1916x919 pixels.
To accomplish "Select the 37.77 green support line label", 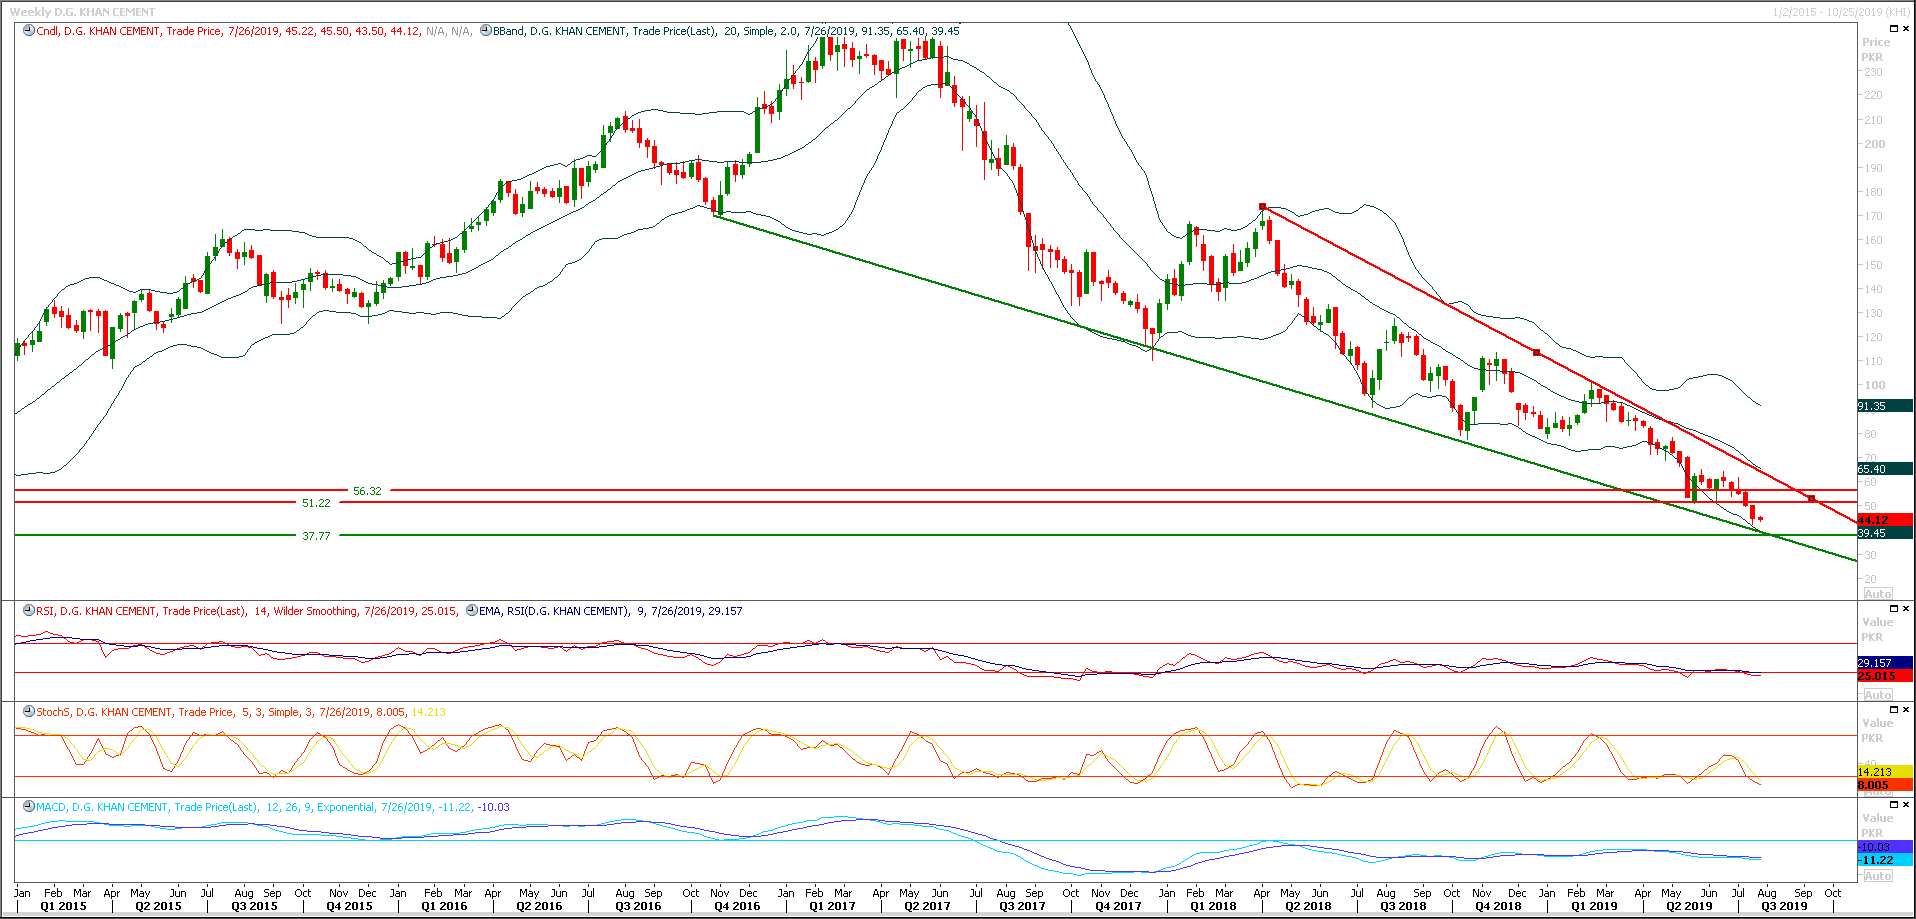I will (316, 536).
